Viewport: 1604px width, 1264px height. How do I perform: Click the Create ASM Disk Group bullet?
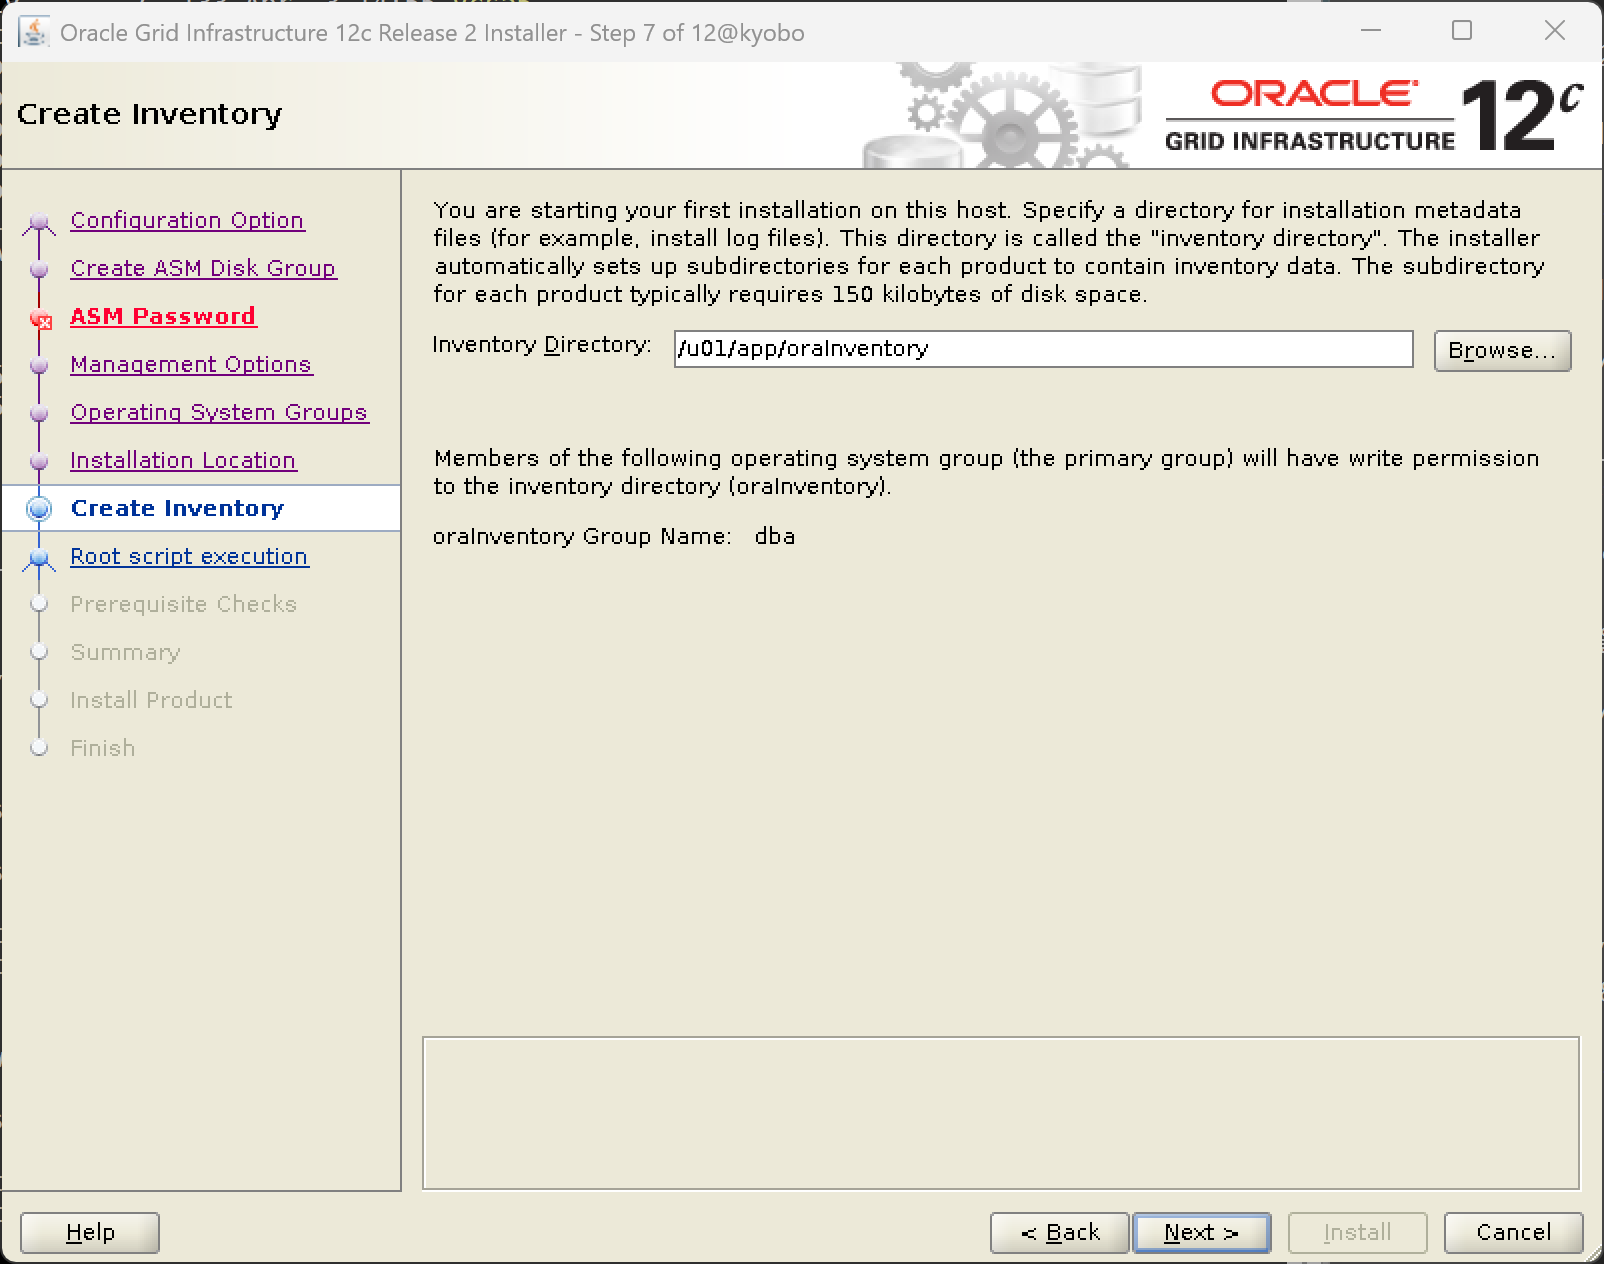point(39,270)
